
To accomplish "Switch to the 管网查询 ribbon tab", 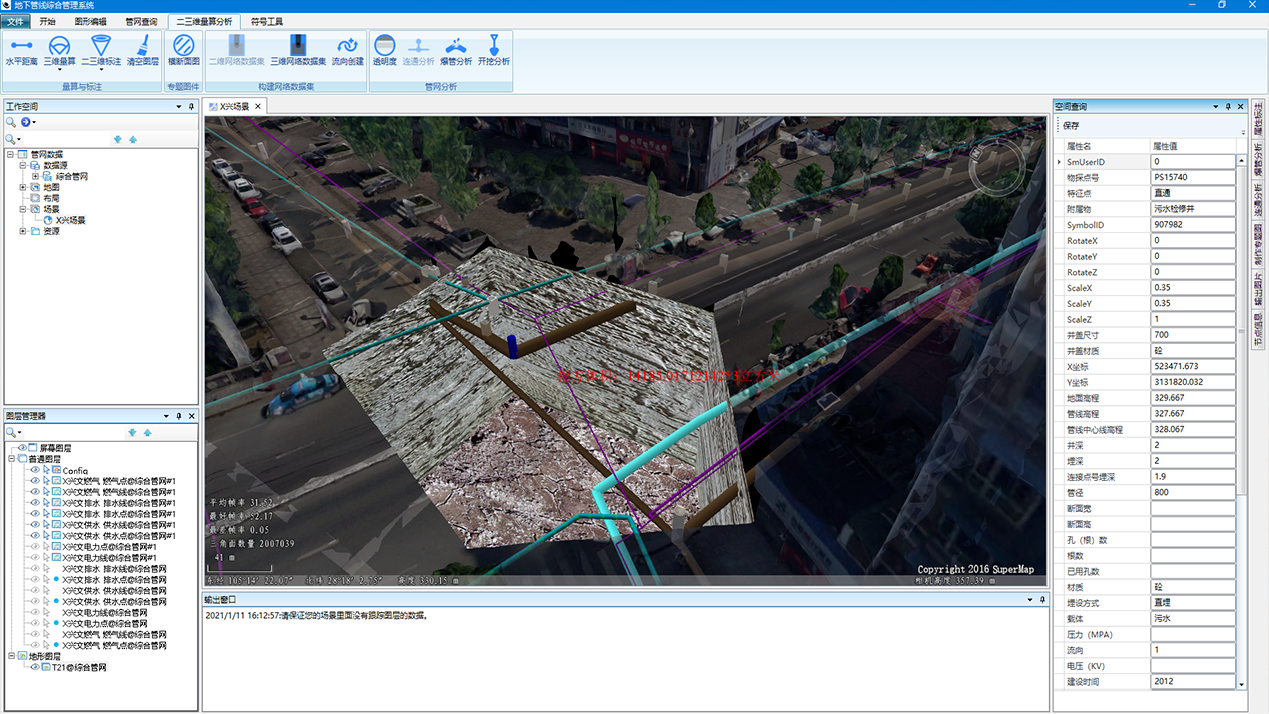I will tap(141, 21).
